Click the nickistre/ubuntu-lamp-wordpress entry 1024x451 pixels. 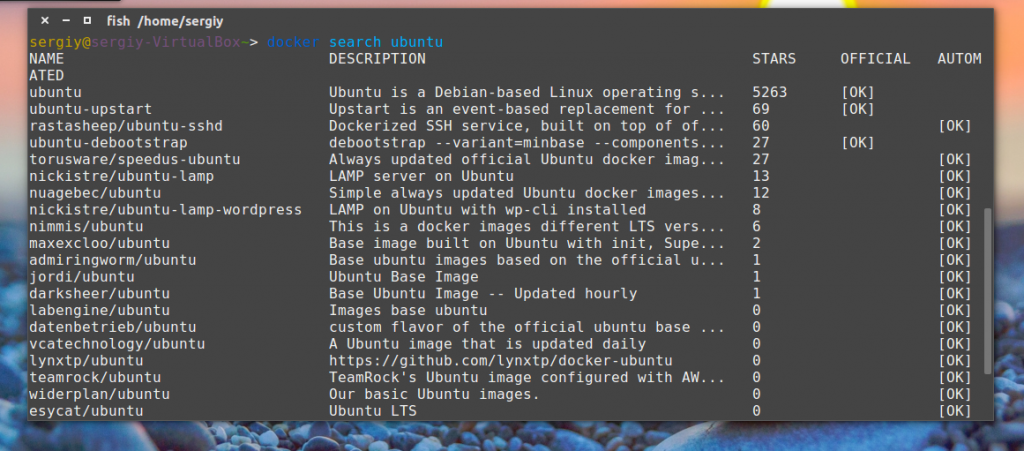(165, 209)
